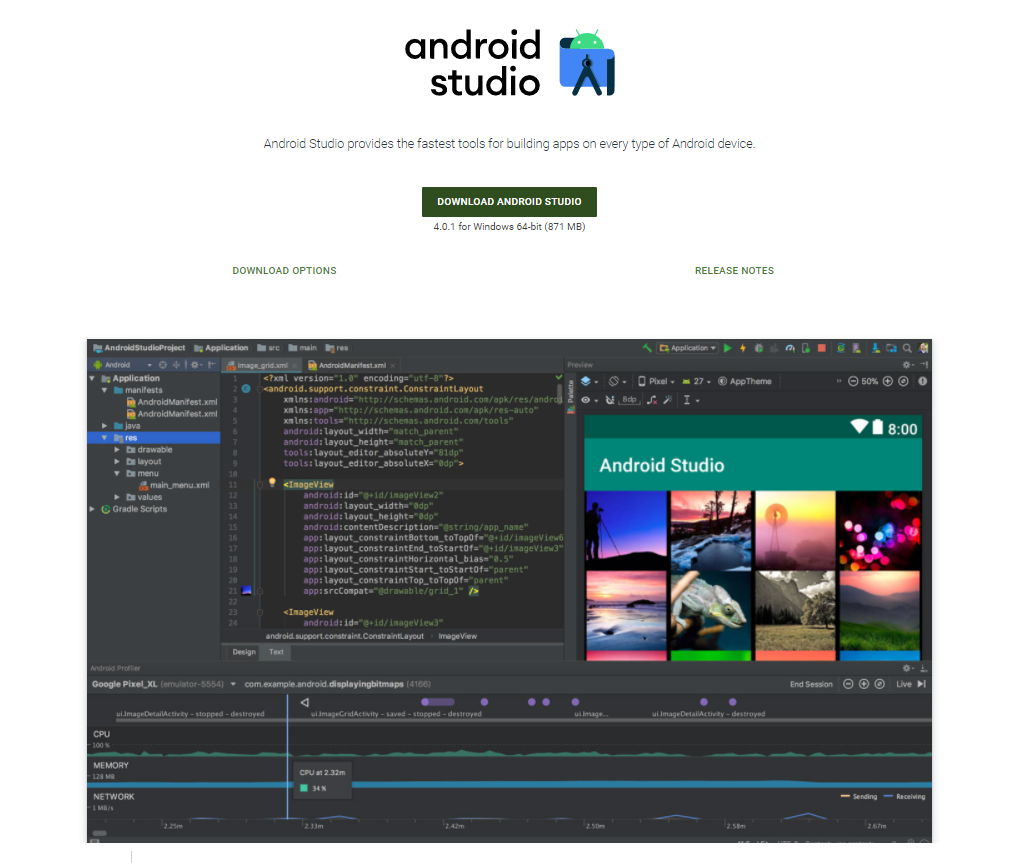Click the AndroidStudioProject breadcrumb
This screenshot has height=863, width=1011.
point(139,348)
